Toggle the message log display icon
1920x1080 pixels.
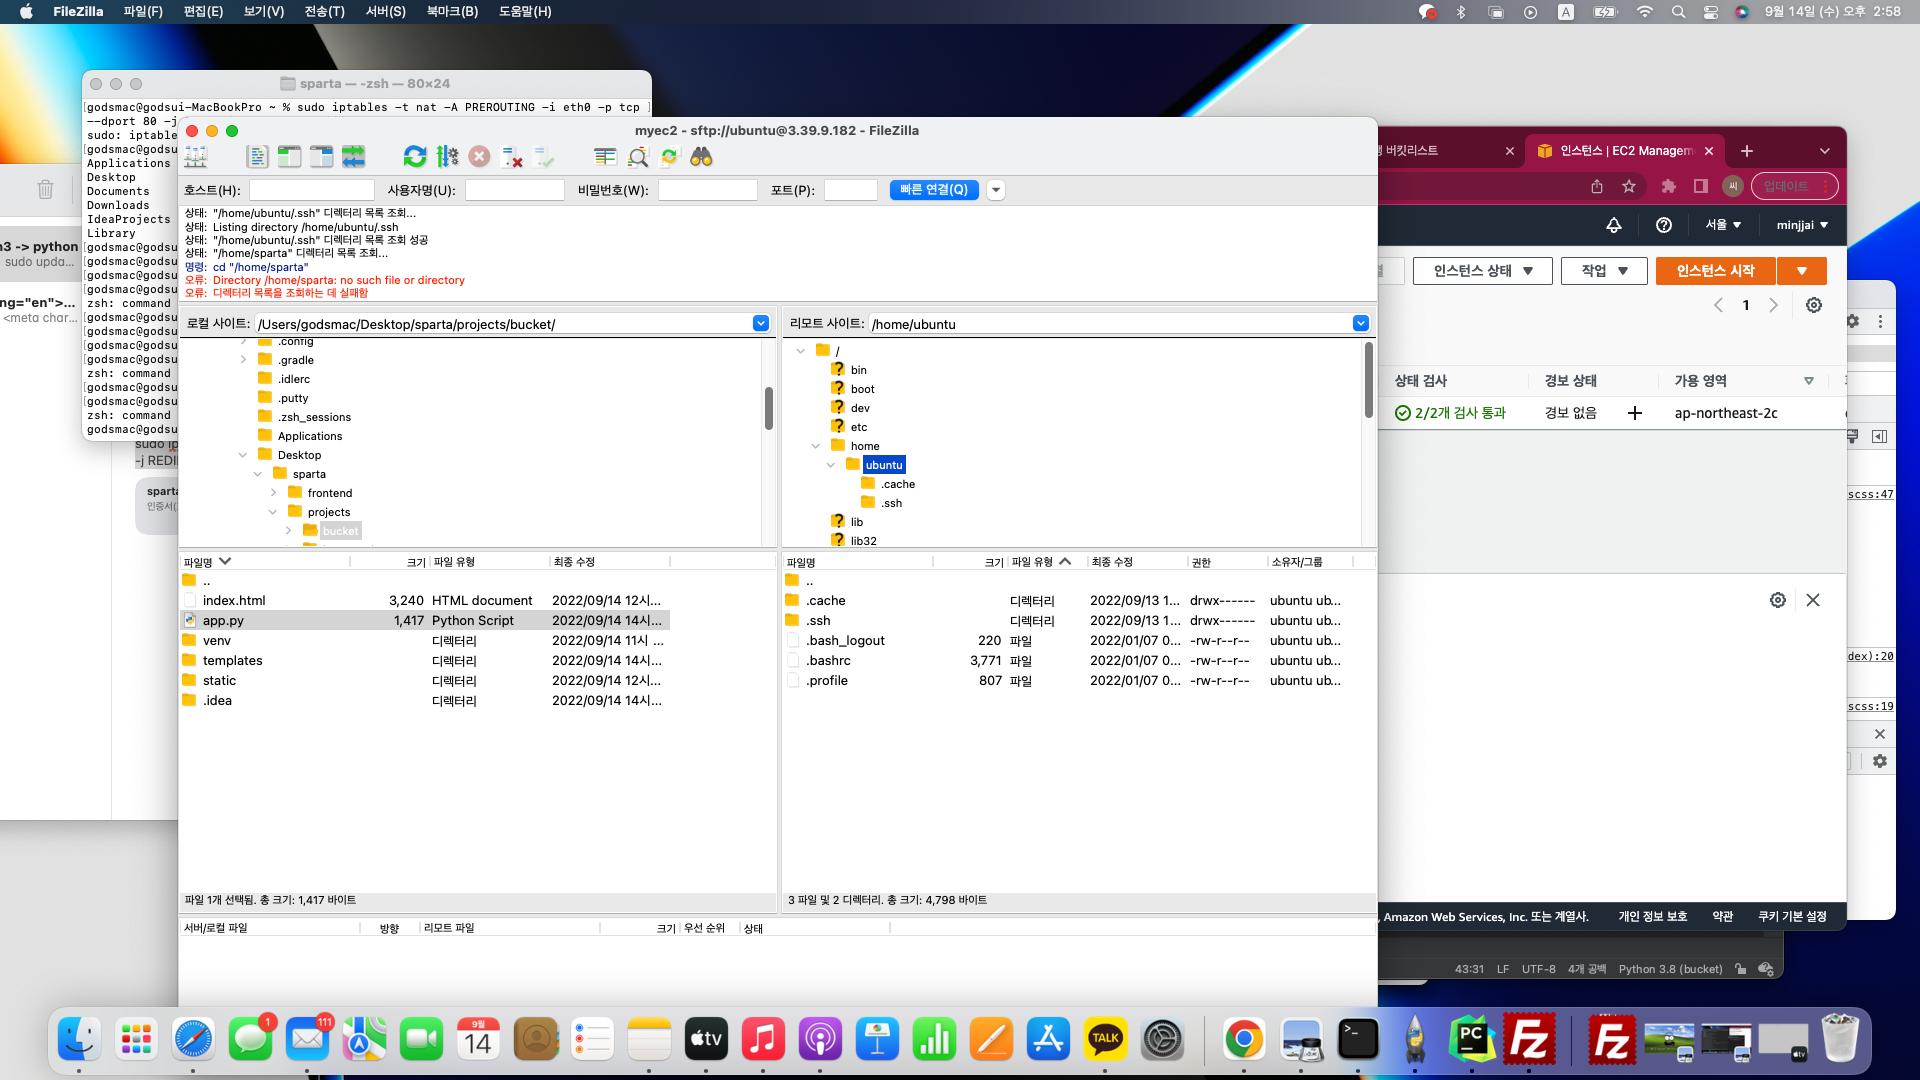[257, 157]
